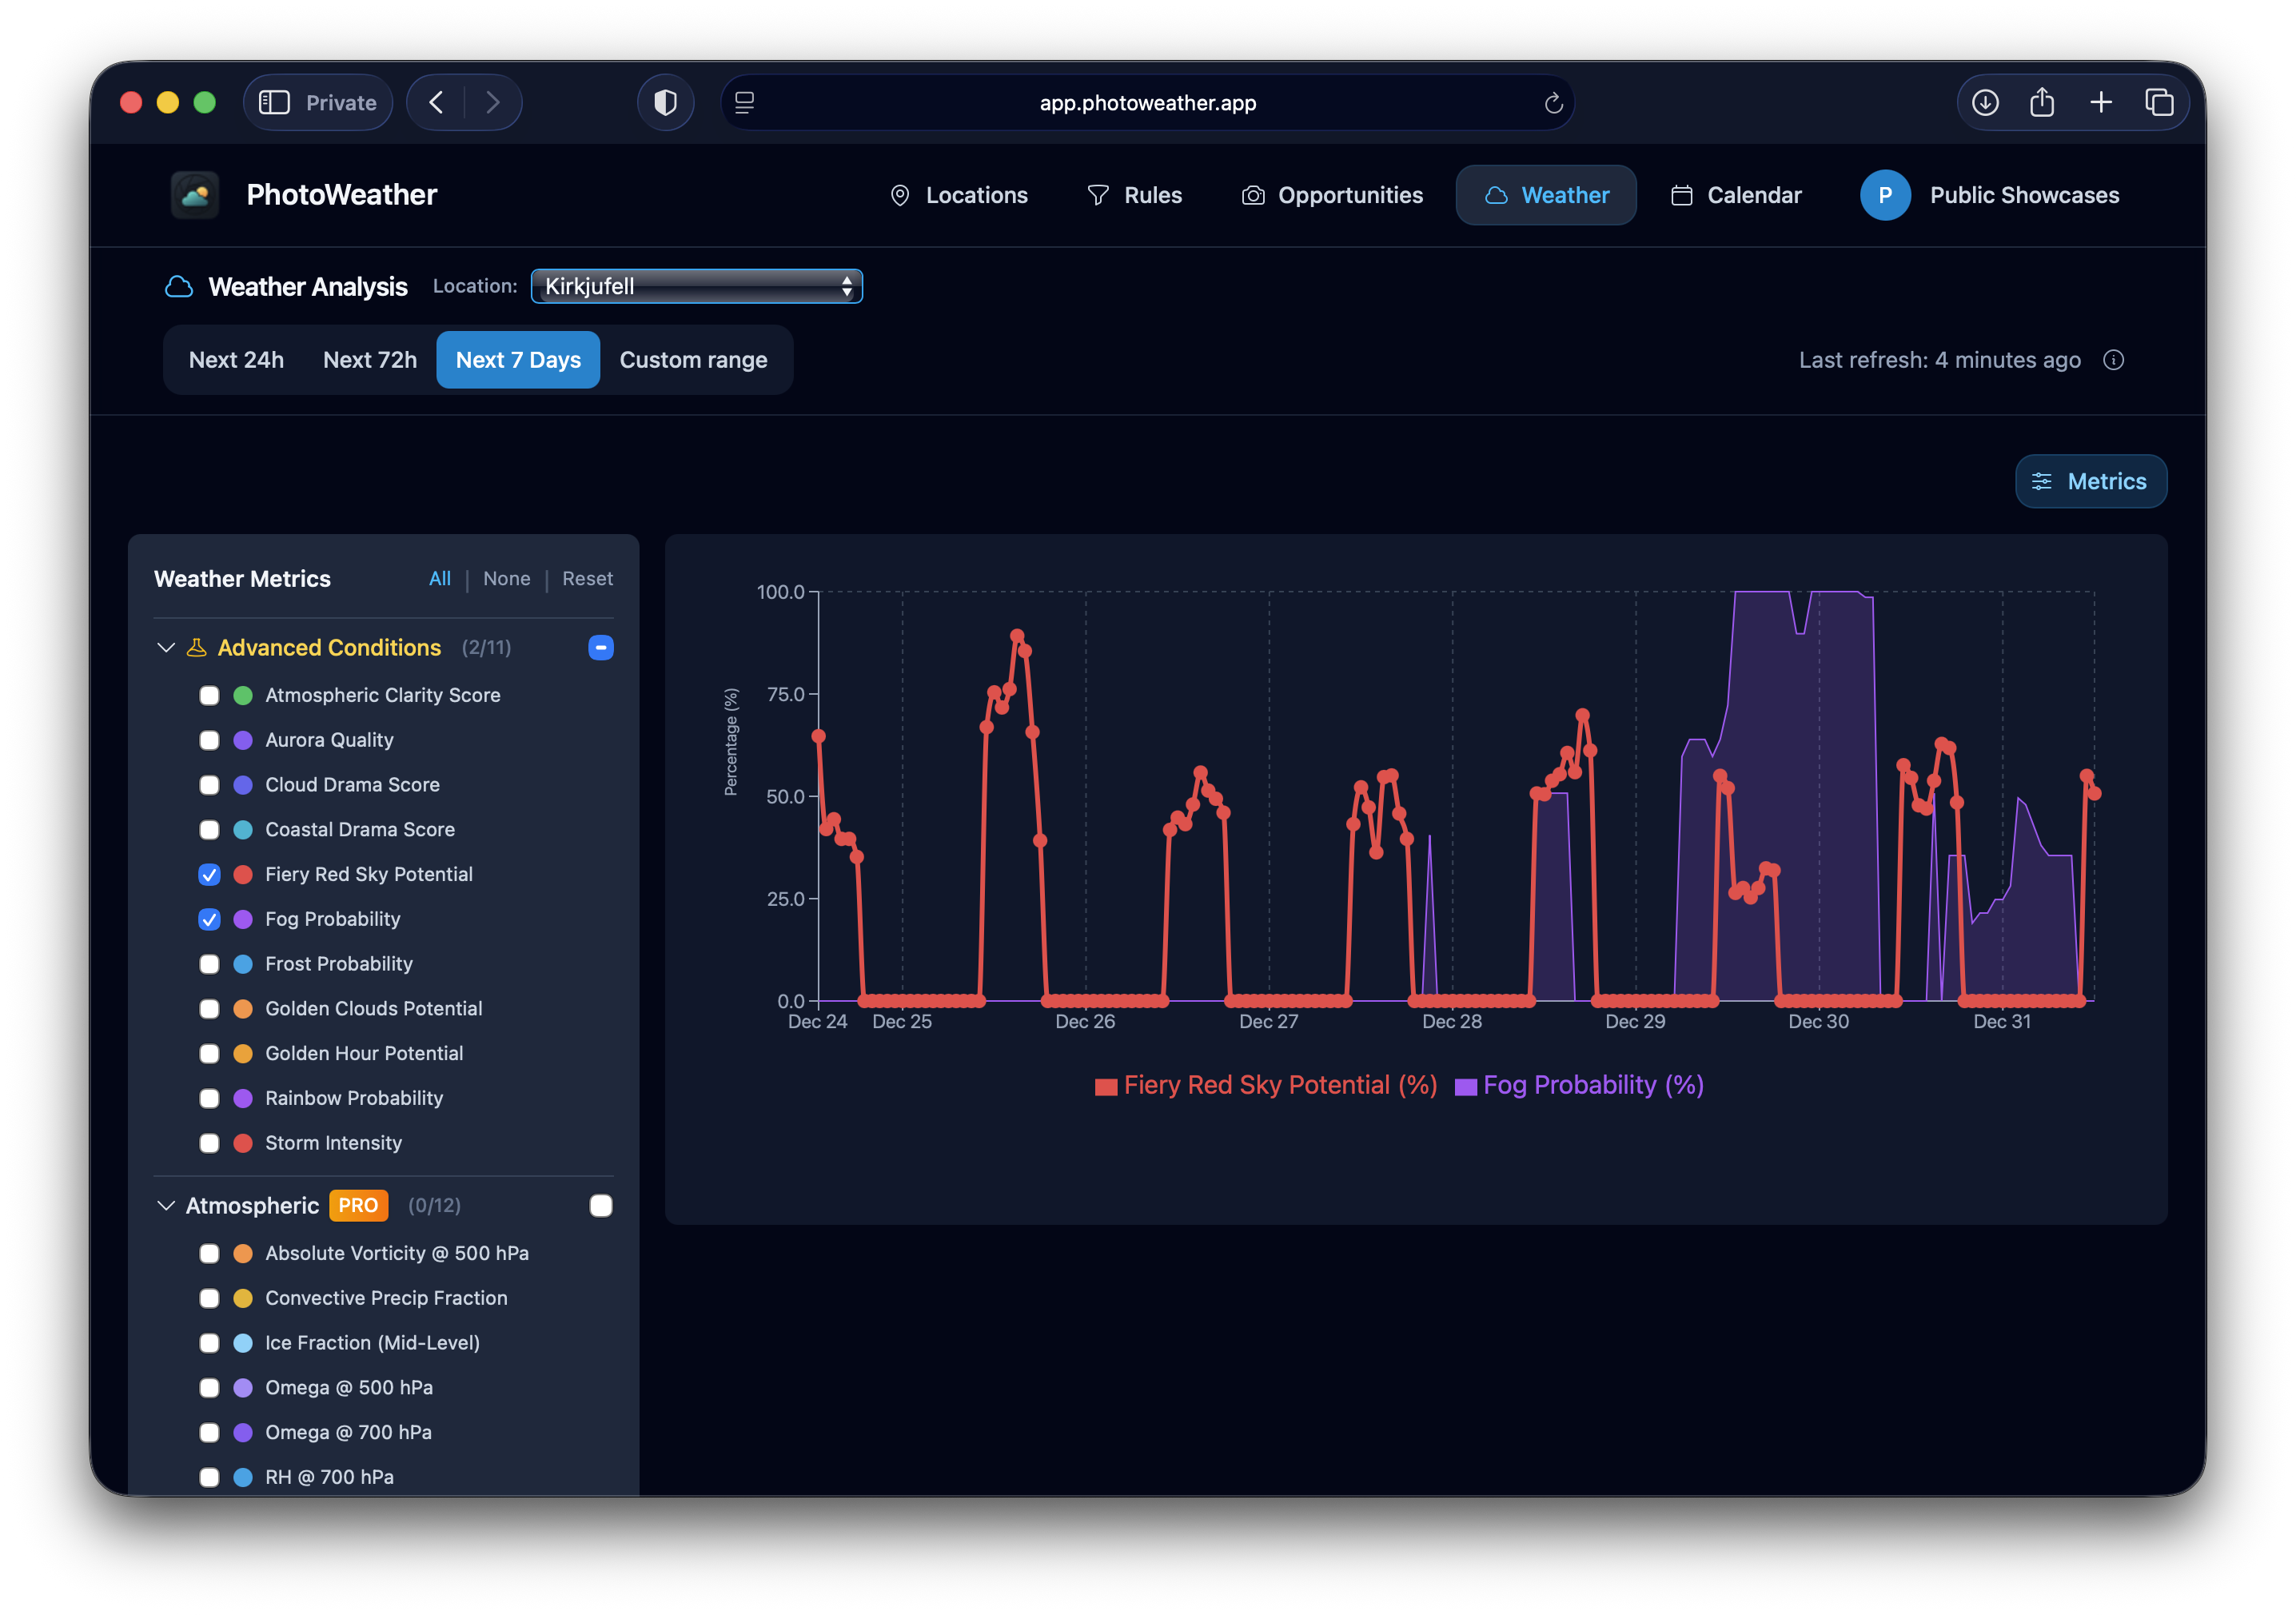Uncheck Fiery Red Sky Potential metric
Image resolution: width=2296 pixels, height=1615 pixels.
209,875
